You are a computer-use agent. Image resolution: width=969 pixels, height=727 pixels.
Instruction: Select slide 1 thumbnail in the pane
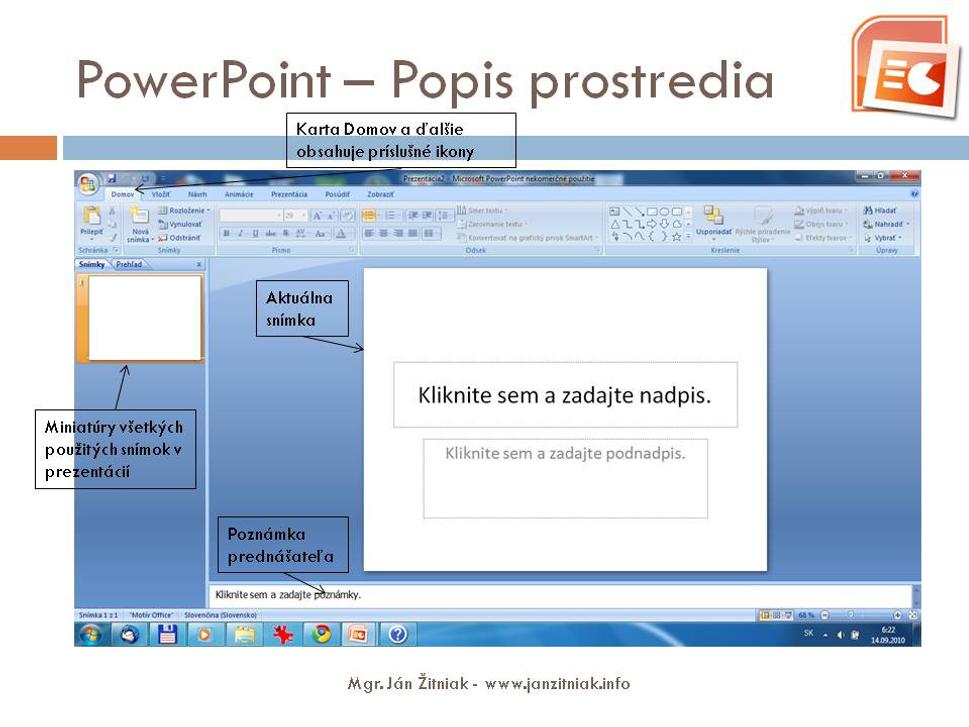pos(145,318)
